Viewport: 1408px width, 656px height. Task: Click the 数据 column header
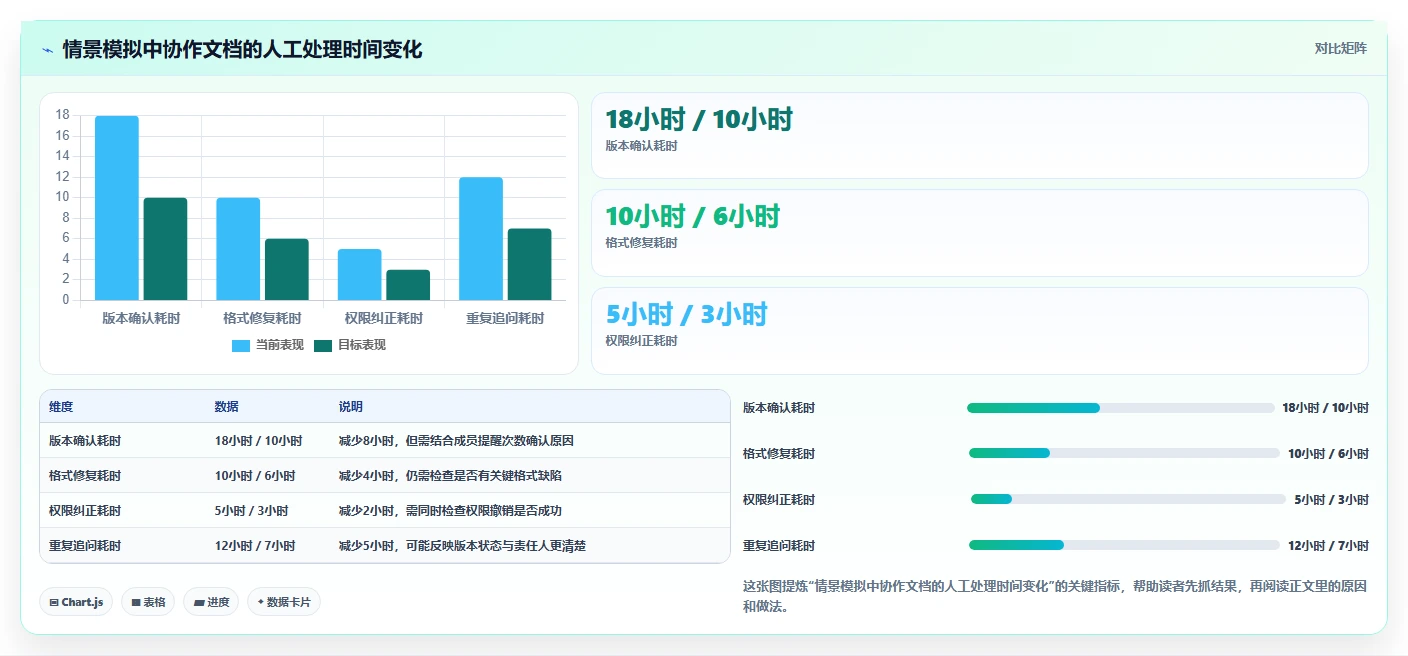226,407
